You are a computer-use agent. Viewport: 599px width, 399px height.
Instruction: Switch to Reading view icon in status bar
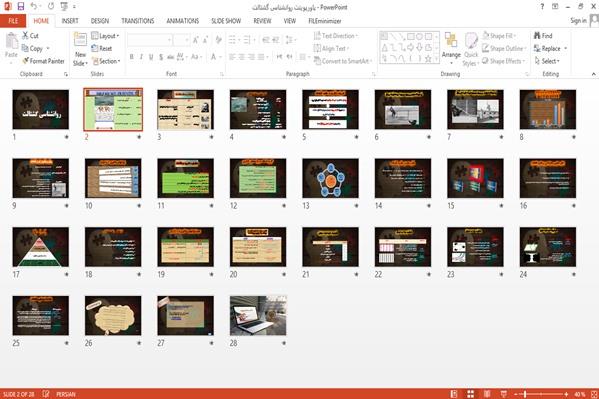click(x=487, y=394)
